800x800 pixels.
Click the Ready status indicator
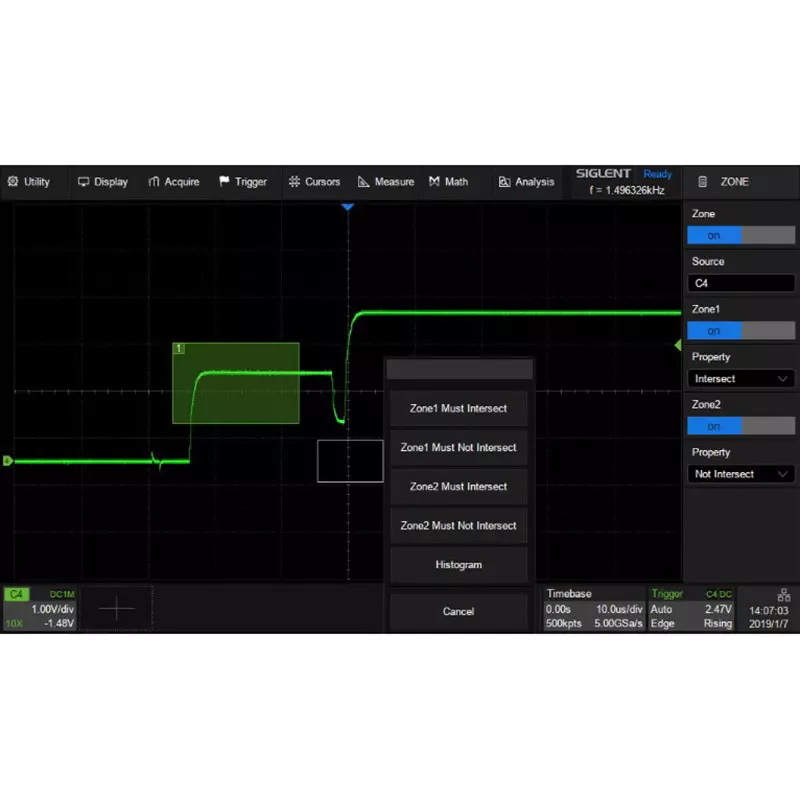(x=657, y=174)
